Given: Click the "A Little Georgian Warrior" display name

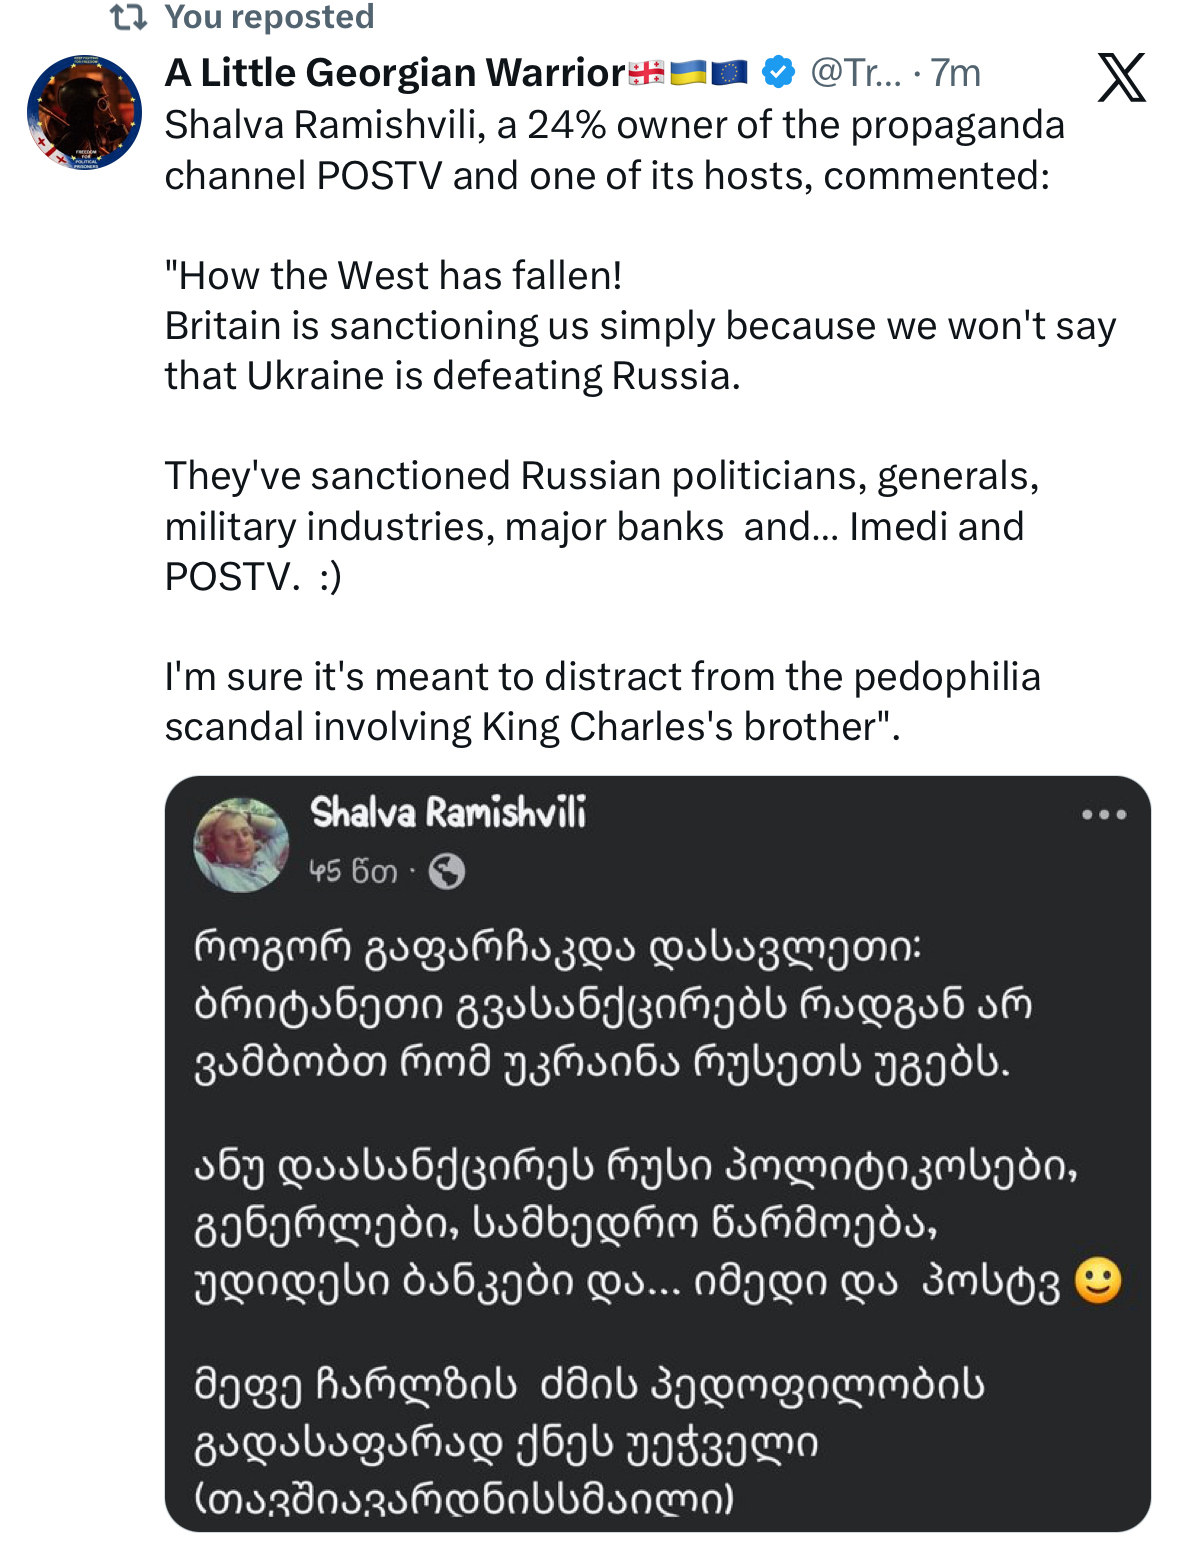Looking at the screenshot, I should click(x=395, y=73).
